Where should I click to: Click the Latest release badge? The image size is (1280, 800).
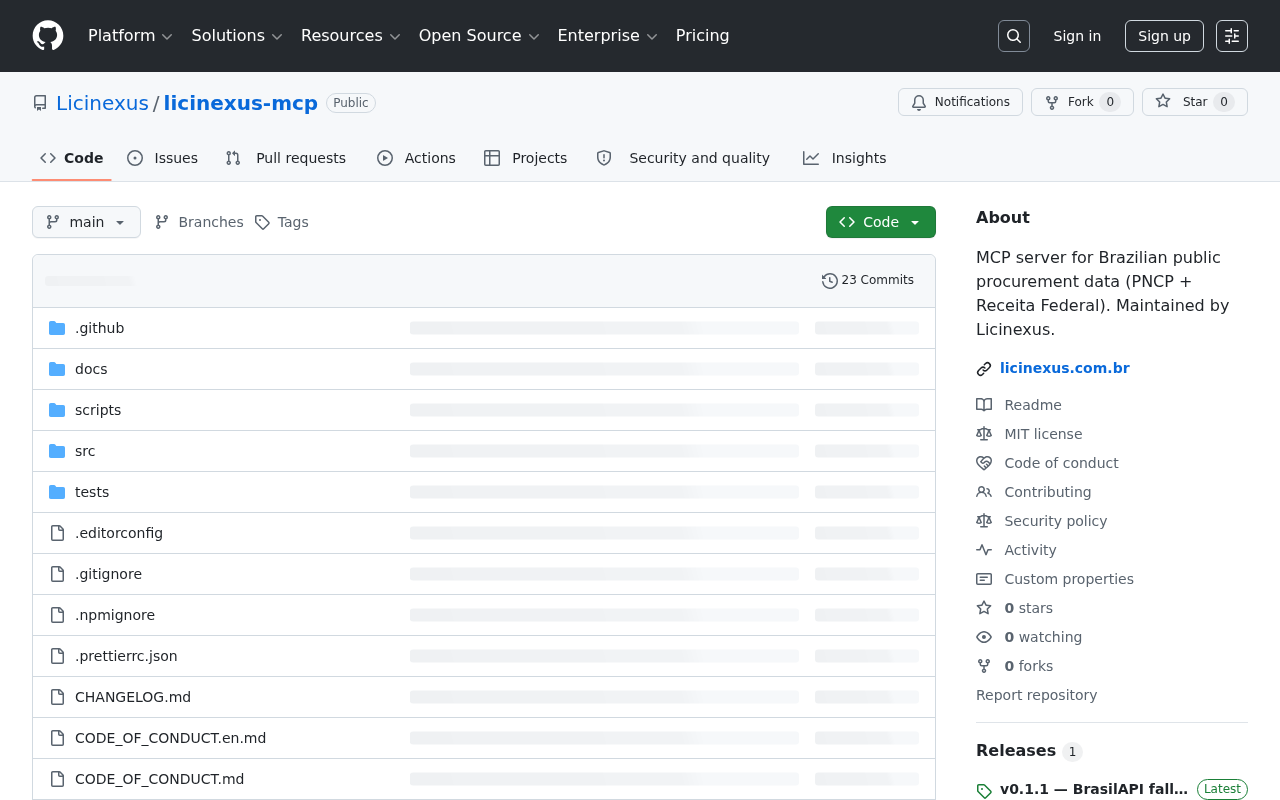click(1222, 789)
